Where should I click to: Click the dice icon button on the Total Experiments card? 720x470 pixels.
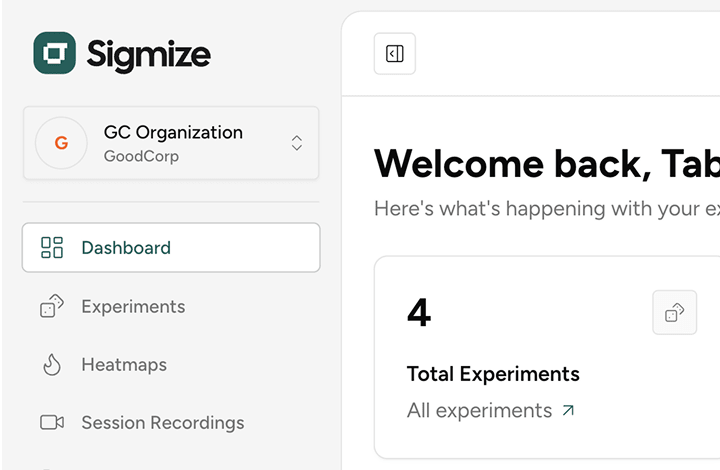click(x=675, y=313)
